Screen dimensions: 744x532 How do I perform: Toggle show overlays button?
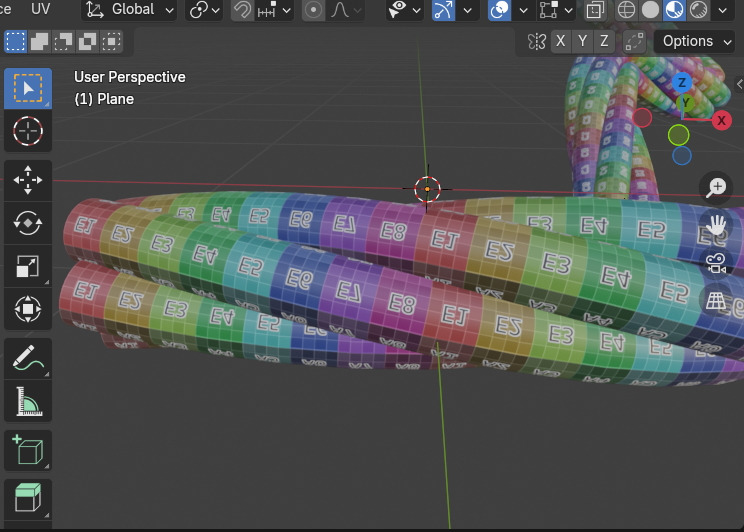499,10
